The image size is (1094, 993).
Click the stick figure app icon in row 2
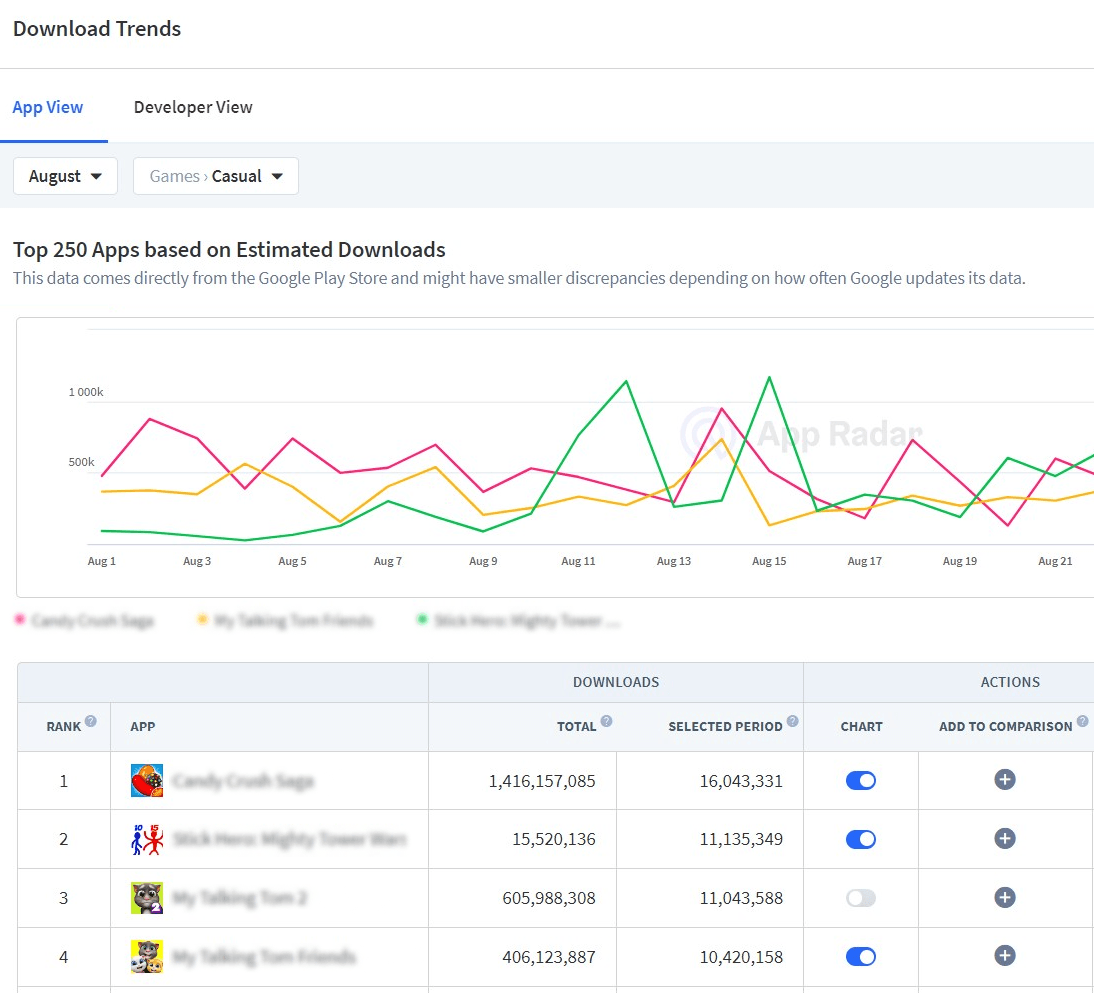(x=147, y=839)
